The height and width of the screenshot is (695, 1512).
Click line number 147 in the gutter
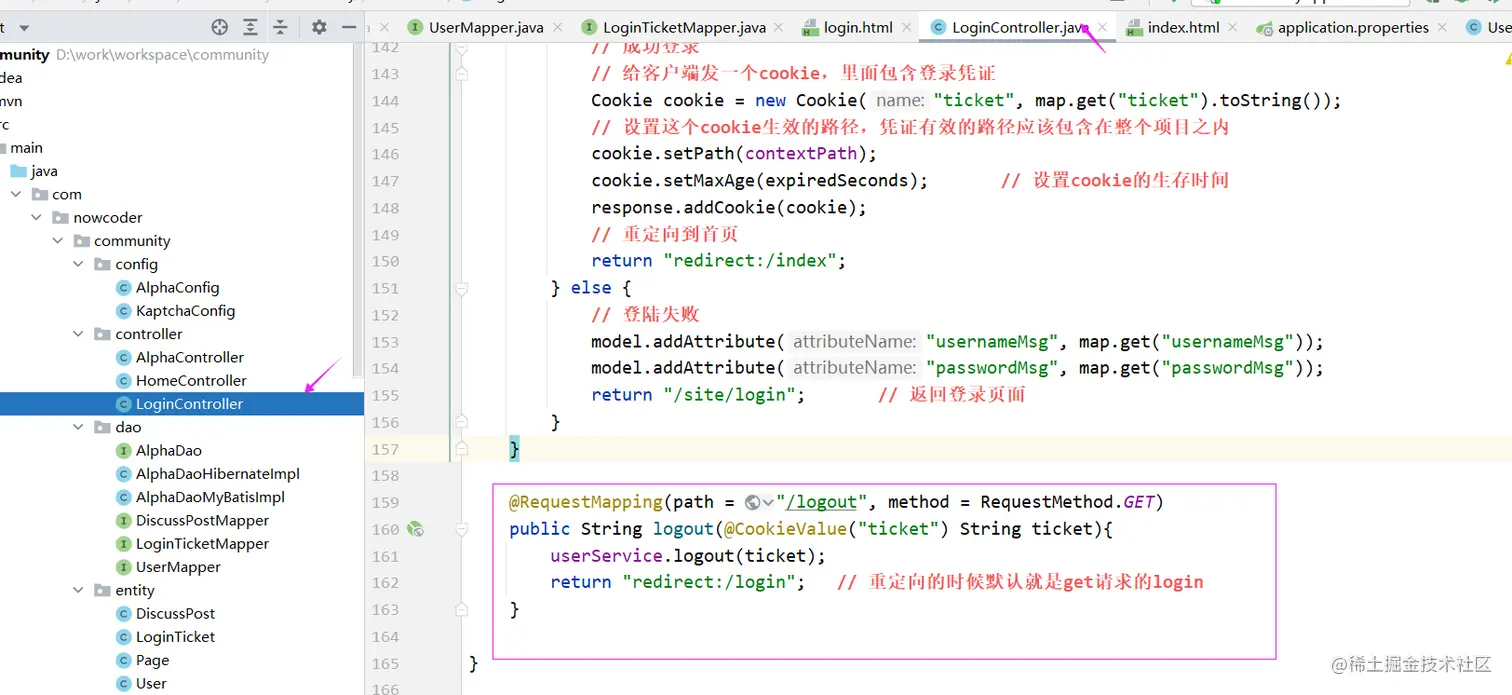coord(385,181)
